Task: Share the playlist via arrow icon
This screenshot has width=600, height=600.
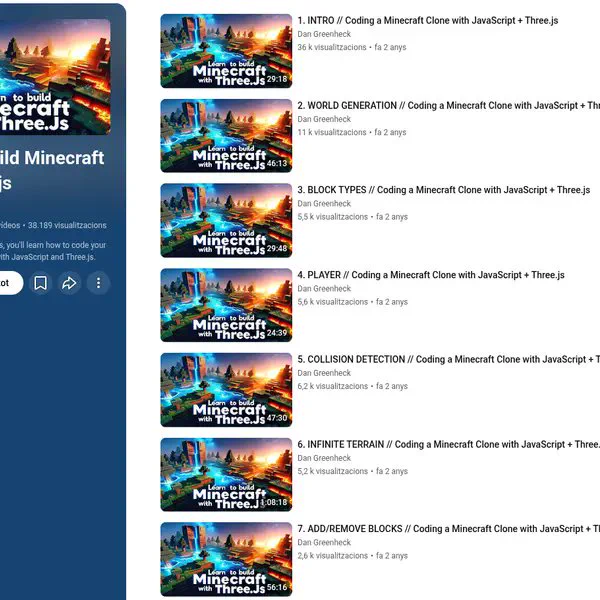Action: pos(69,283)
